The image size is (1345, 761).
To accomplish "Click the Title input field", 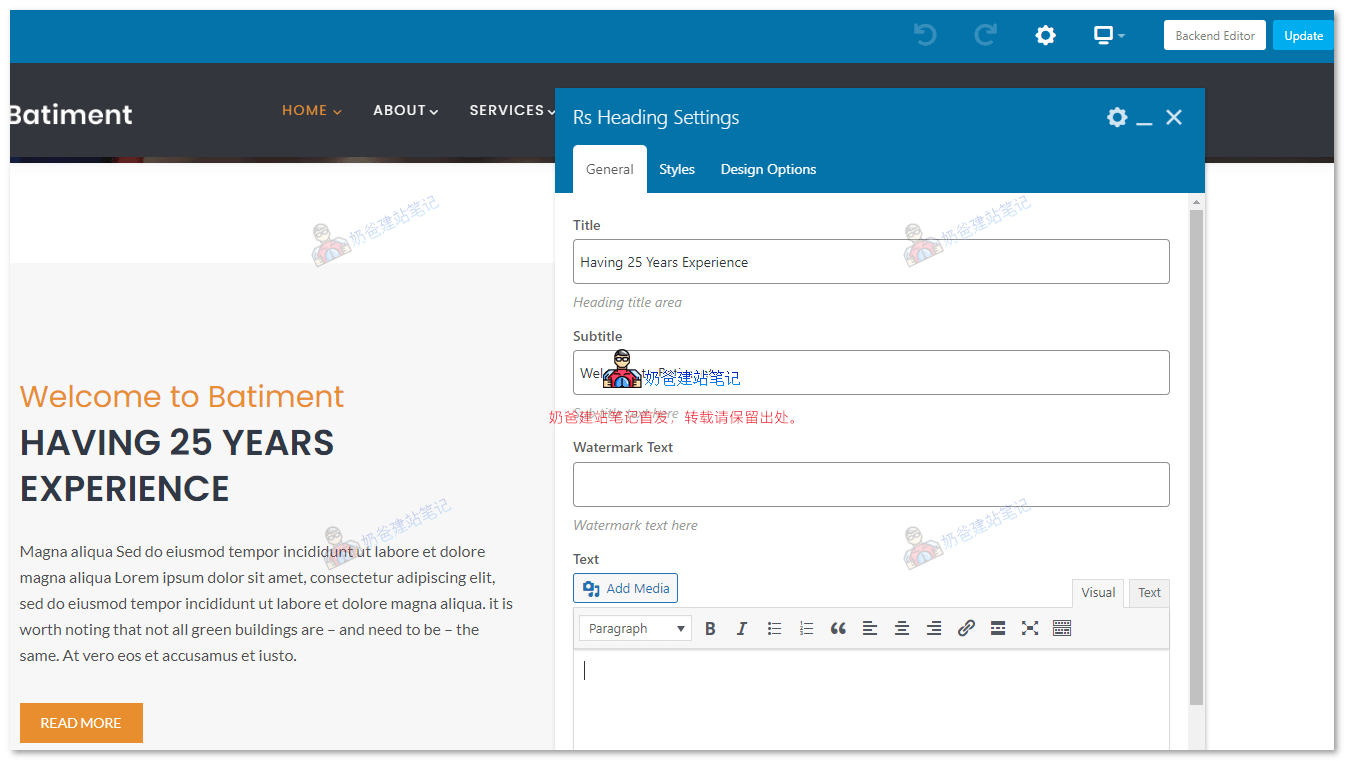I will [x=870, y=262].
